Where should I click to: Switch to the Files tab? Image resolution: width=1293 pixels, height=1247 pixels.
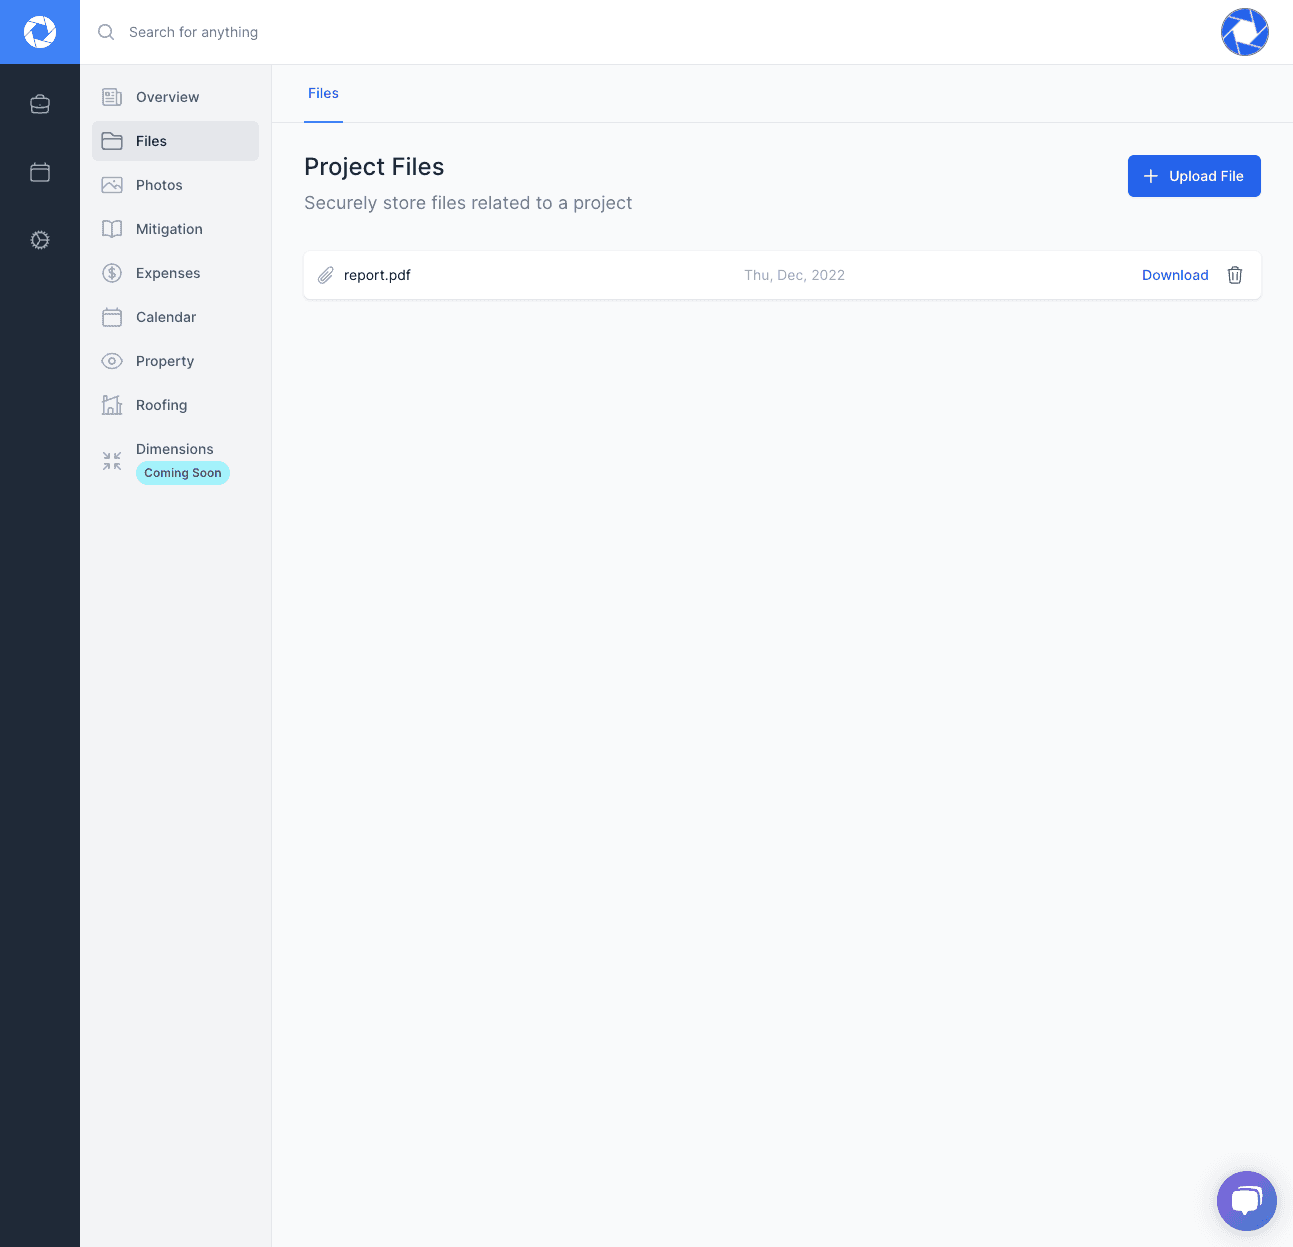coord(323,93)
